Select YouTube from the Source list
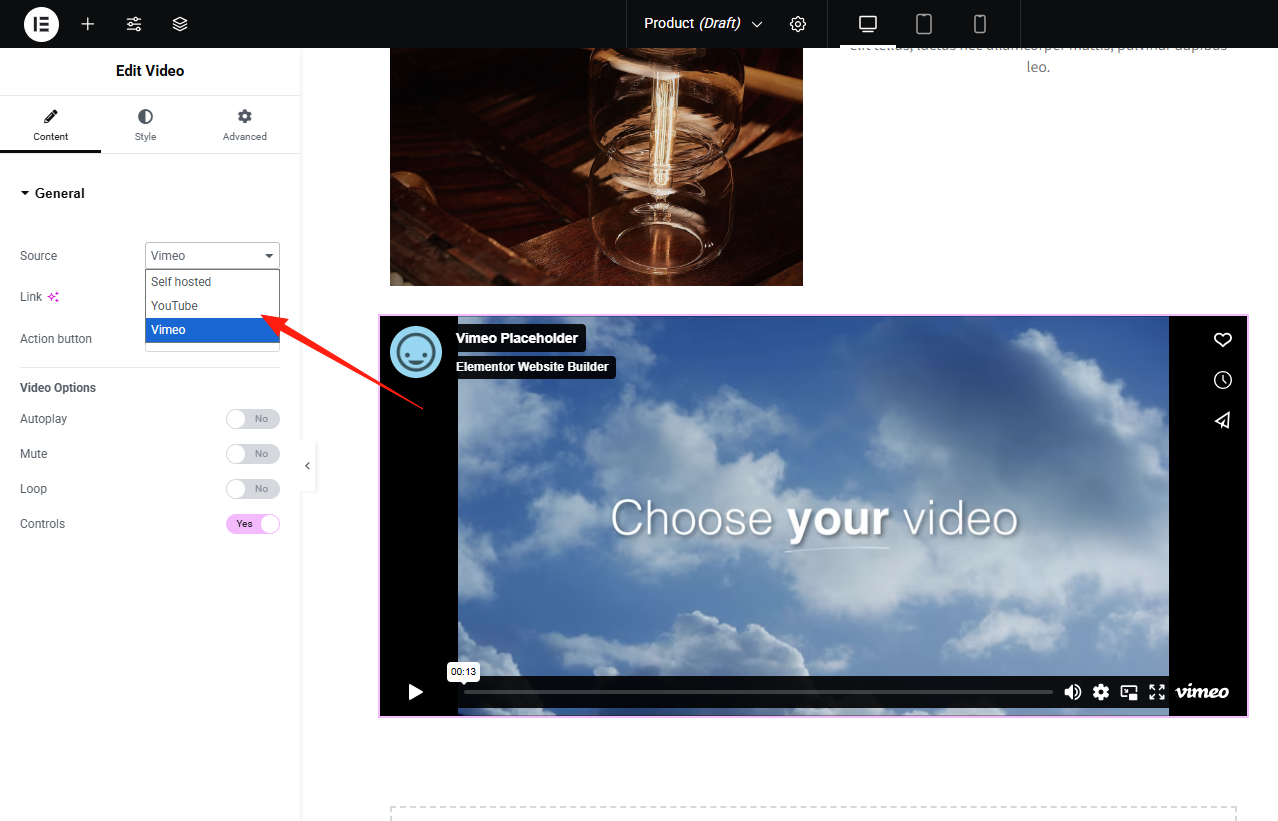The width and height of the screenshot is (1278, 821). 175,306
